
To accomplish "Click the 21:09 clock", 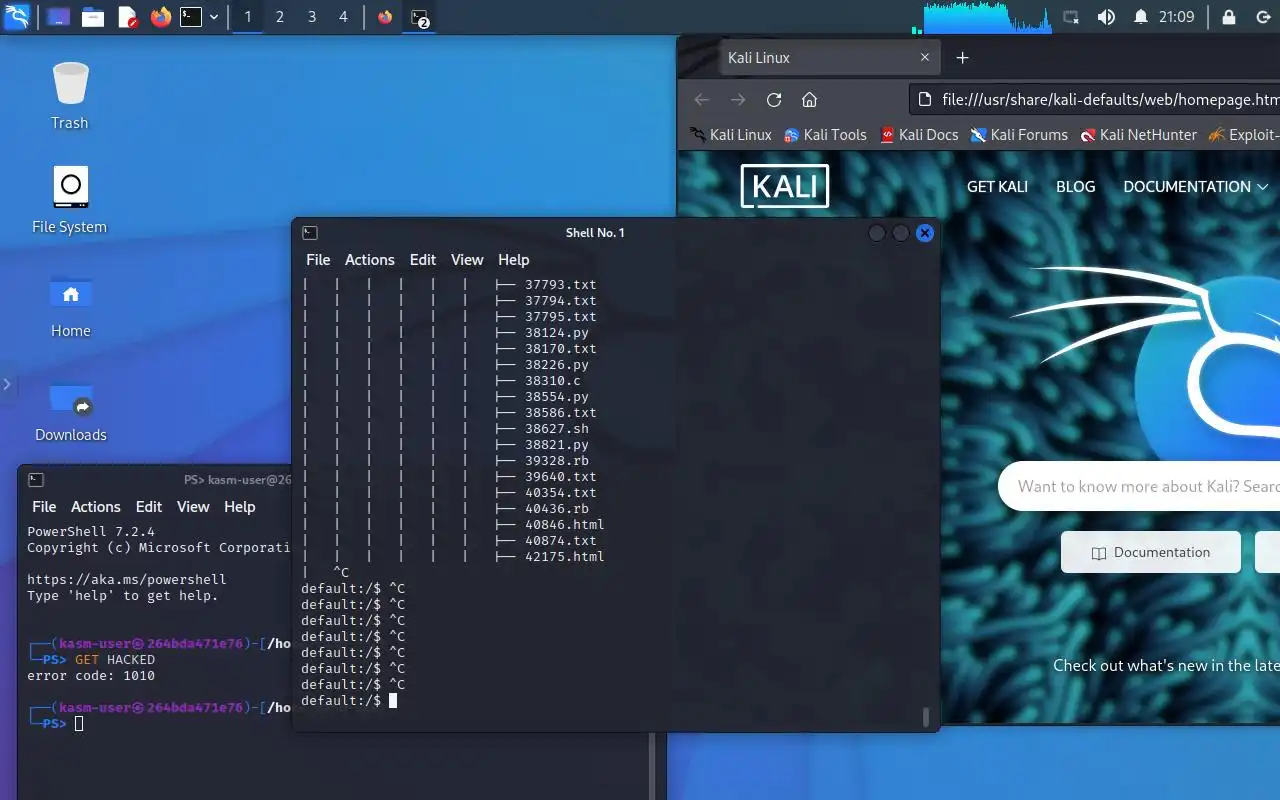I will [1177, 17].
